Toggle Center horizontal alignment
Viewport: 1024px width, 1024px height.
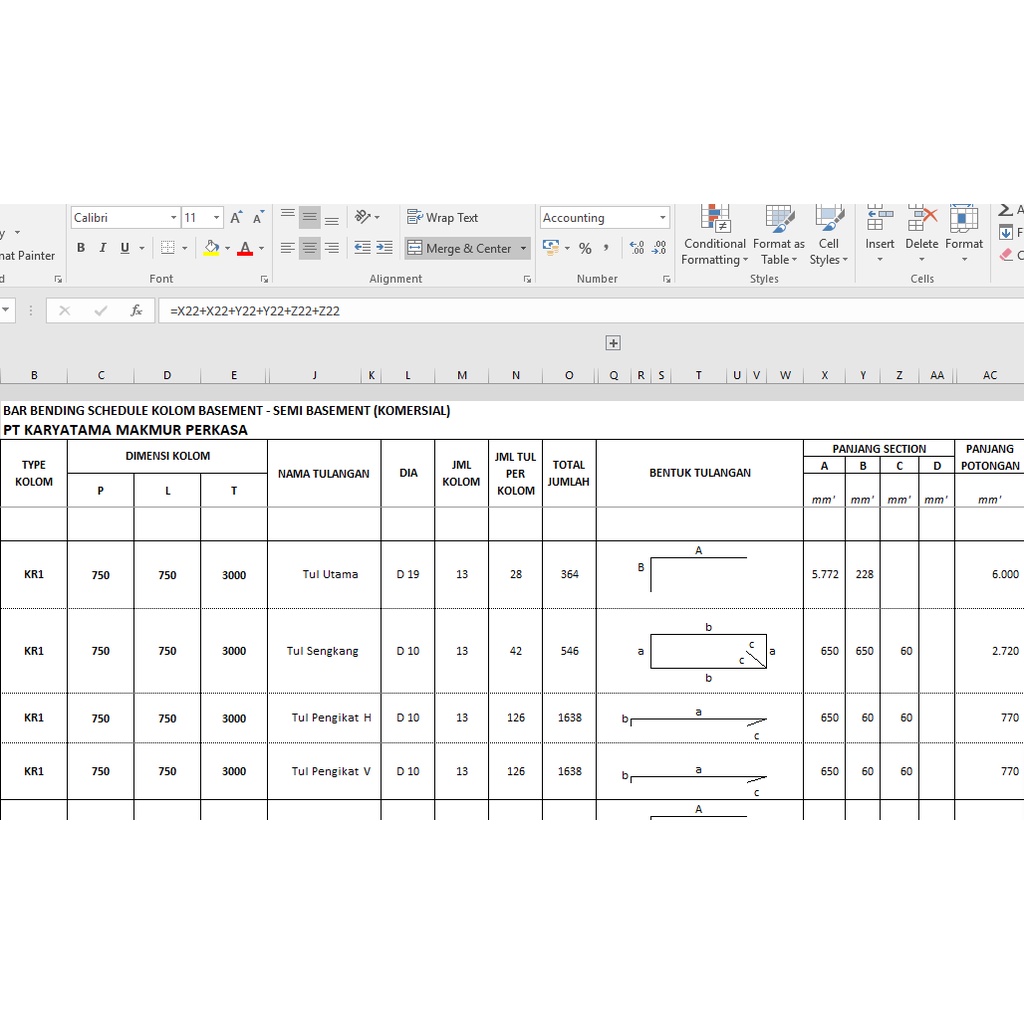(310, 248)
